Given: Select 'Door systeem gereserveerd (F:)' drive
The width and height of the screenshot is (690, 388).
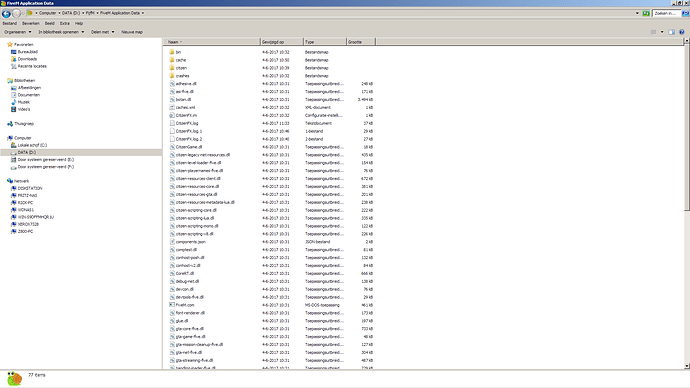Looking at the screenshot, I should tap(42, 167).
